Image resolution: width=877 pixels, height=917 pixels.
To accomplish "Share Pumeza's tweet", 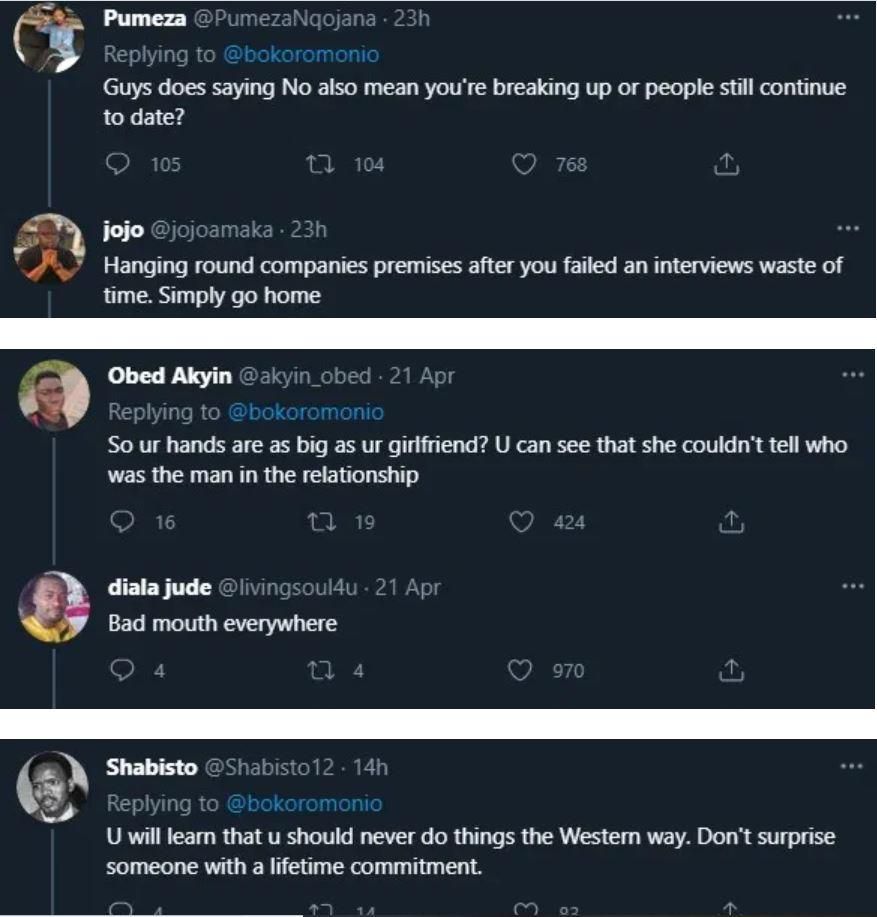I will (x=726, y=164).
